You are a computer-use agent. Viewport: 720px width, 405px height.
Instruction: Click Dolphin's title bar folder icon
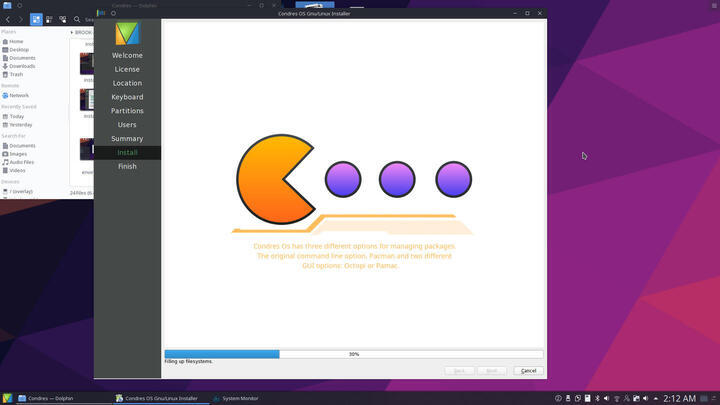pyautogui.click(x=7, y=6)
